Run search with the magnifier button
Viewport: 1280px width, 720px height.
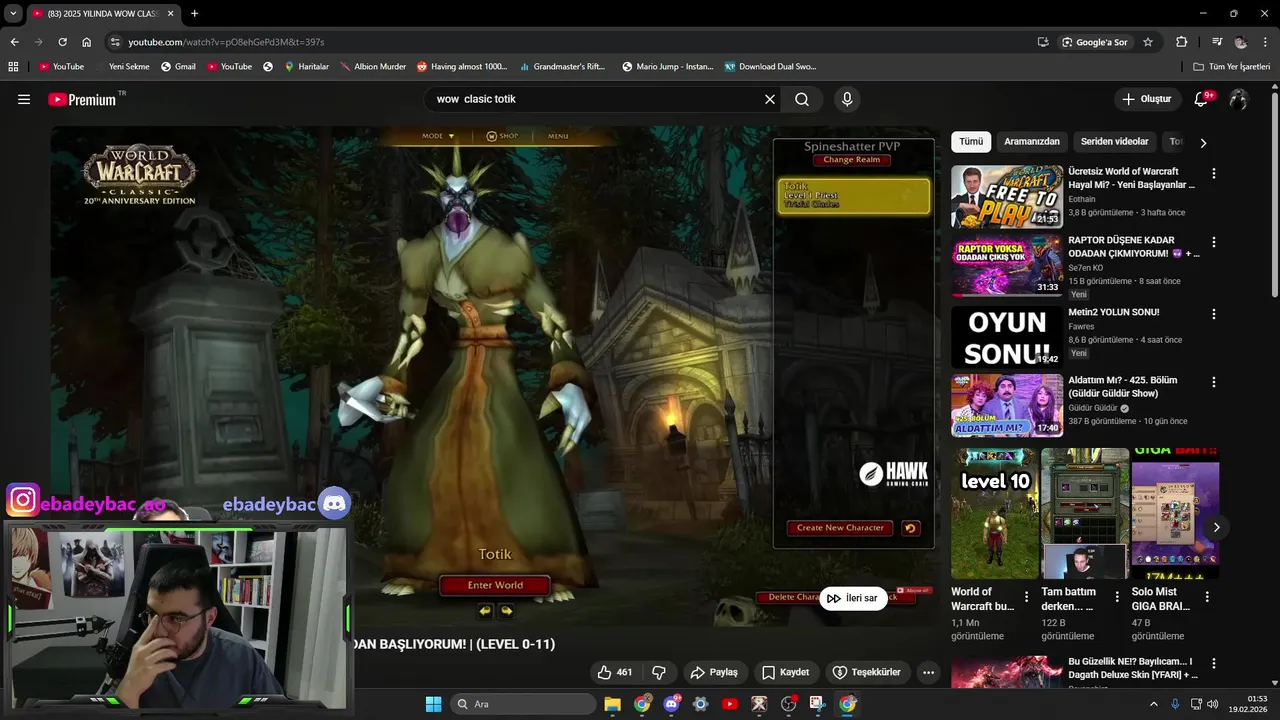click(802, 99)
